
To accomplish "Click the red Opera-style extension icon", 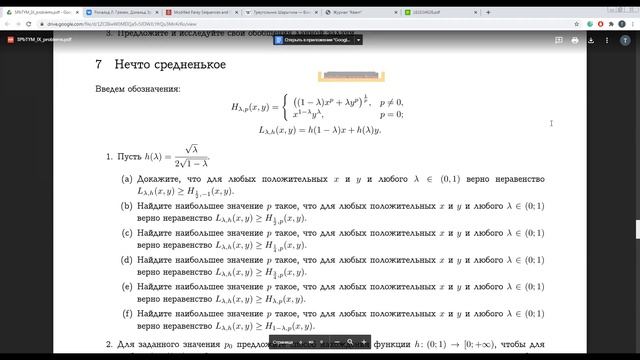I will coord(600,24).
